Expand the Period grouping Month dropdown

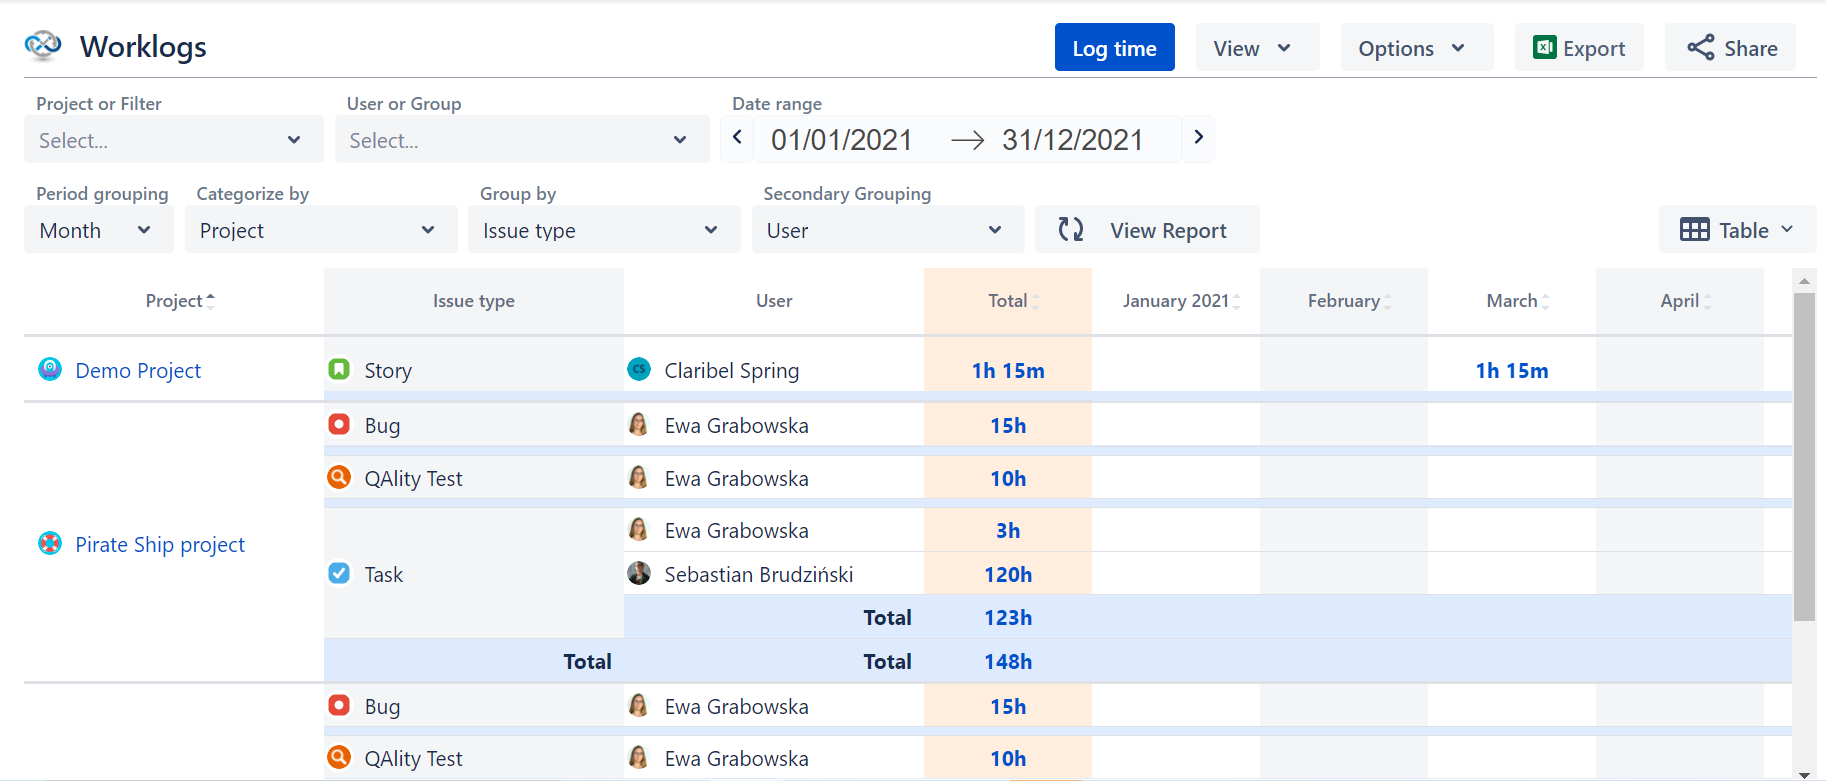pos(98,230)
